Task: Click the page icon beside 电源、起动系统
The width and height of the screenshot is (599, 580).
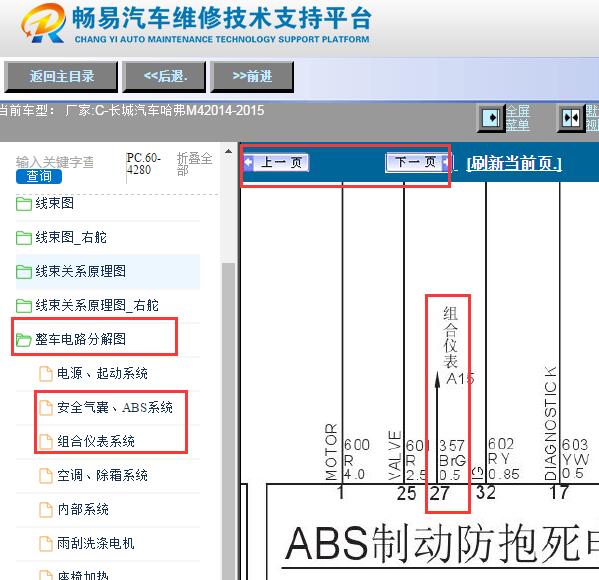Action: pos(46,374)
